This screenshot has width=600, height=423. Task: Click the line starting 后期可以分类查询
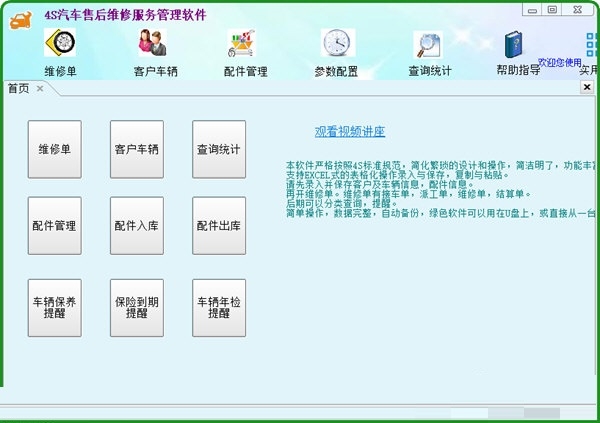[342, 203]
